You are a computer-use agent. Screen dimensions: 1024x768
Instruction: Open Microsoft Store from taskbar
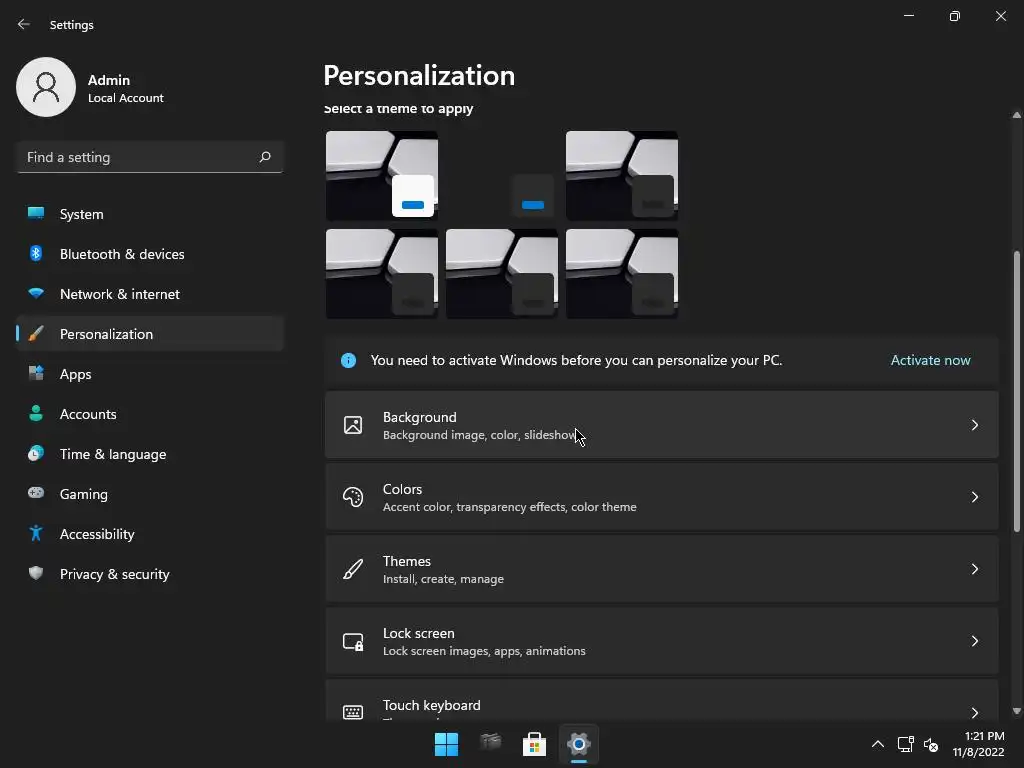[534, 744]
